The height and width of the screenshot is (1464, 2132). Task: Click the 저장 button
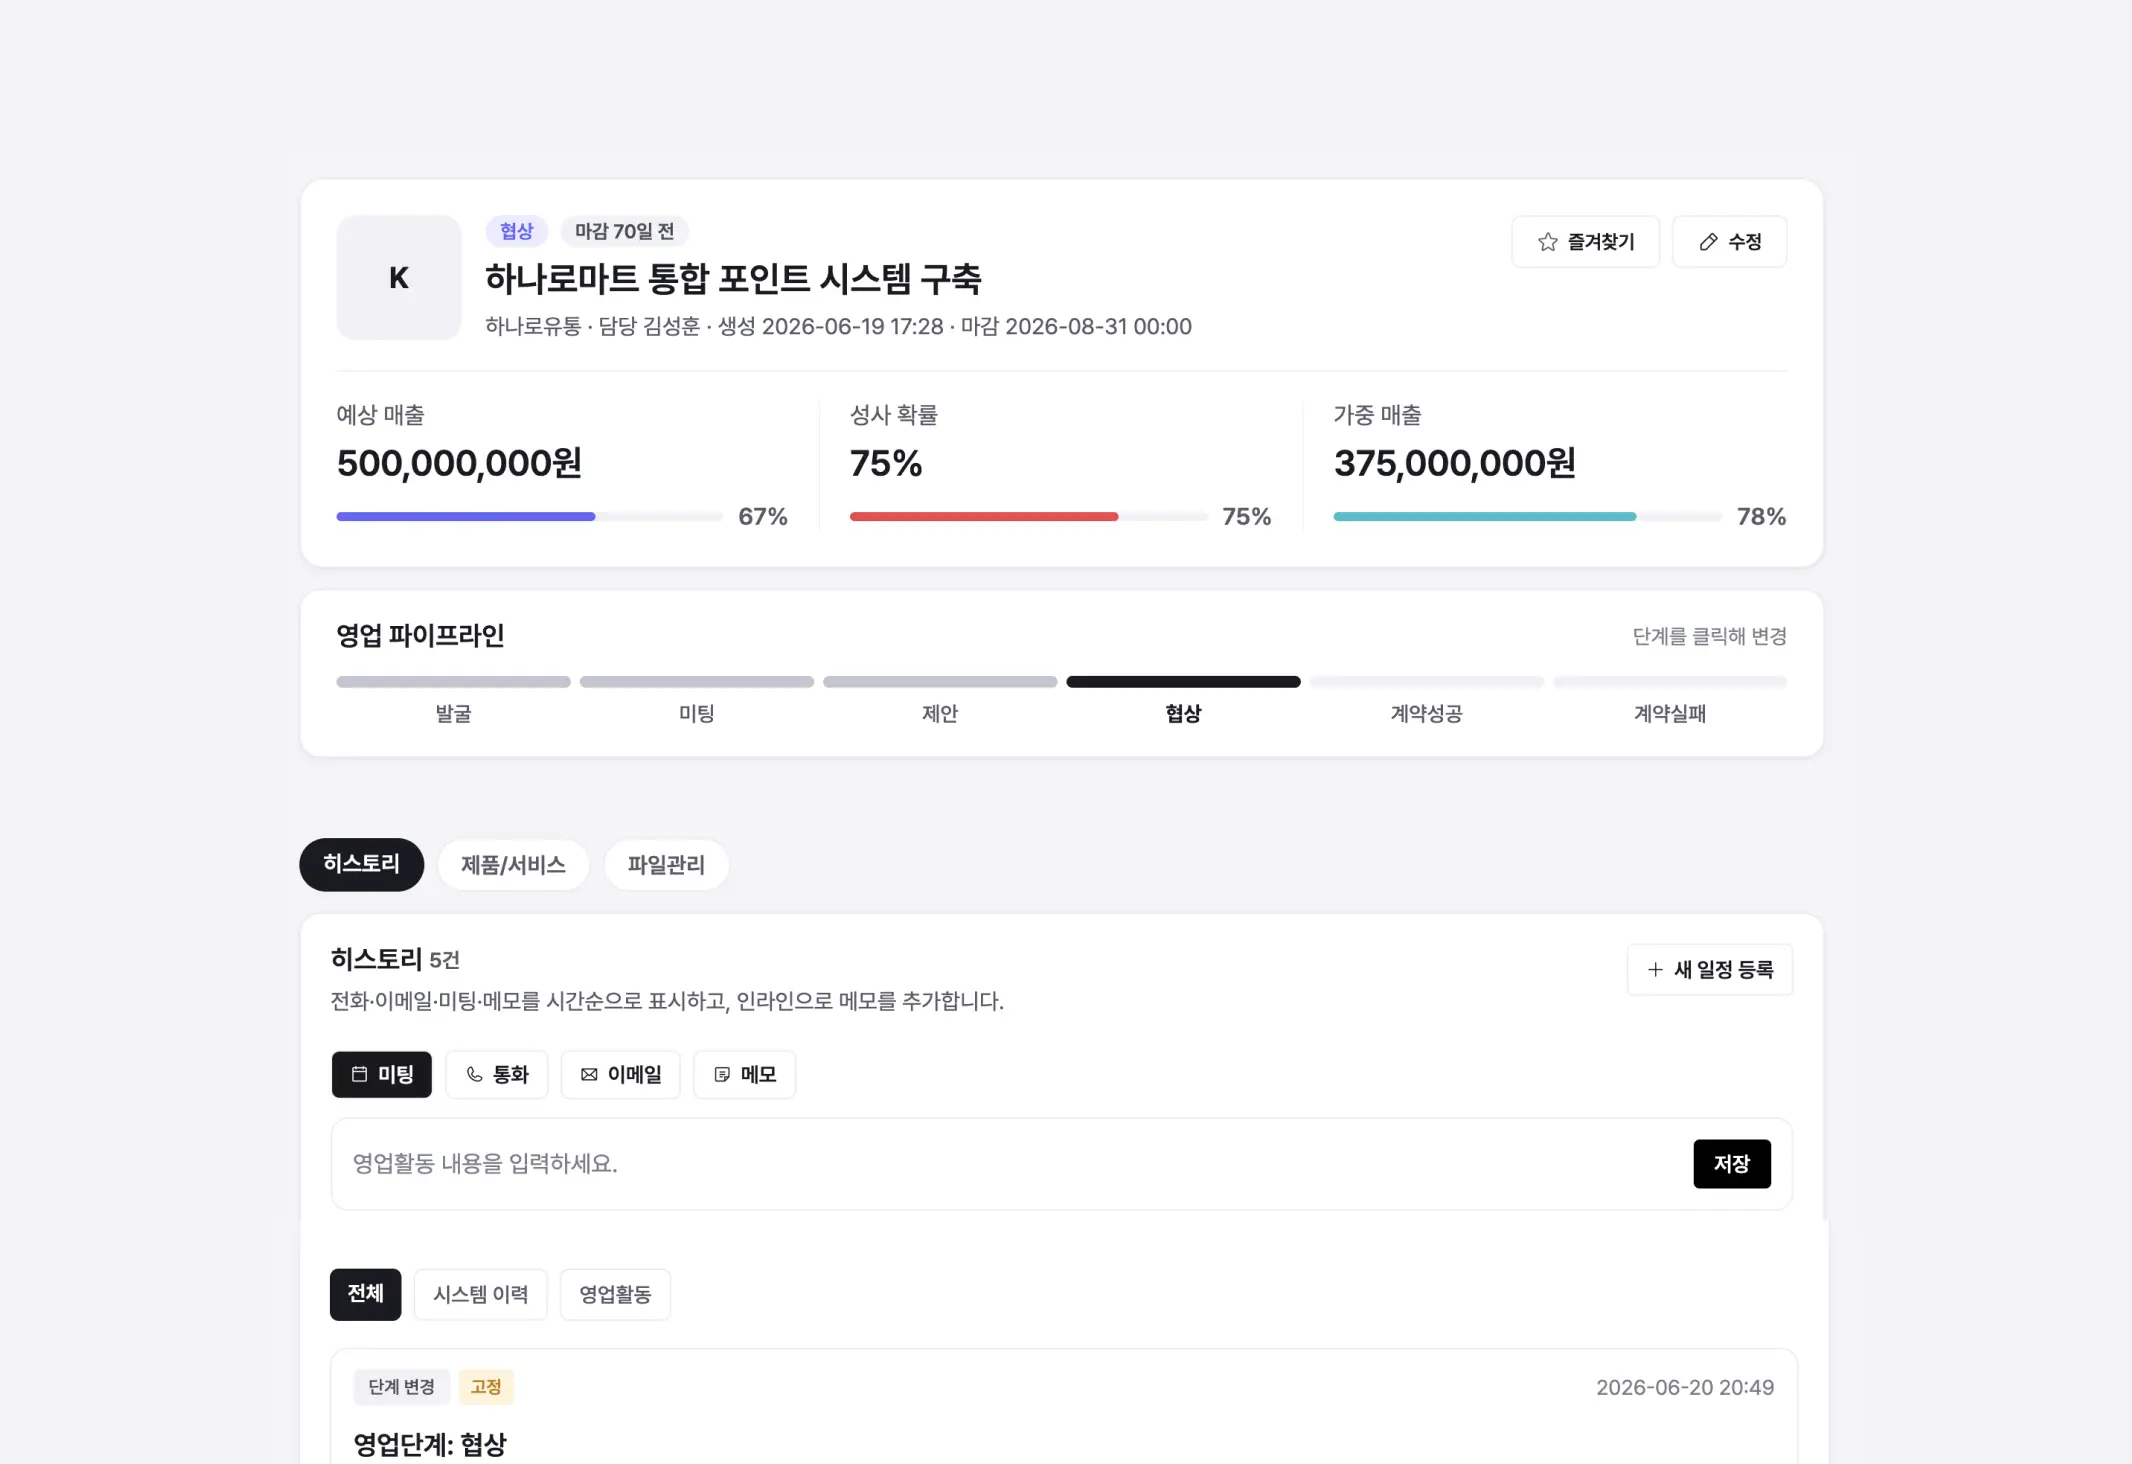click(1732, 1163)
